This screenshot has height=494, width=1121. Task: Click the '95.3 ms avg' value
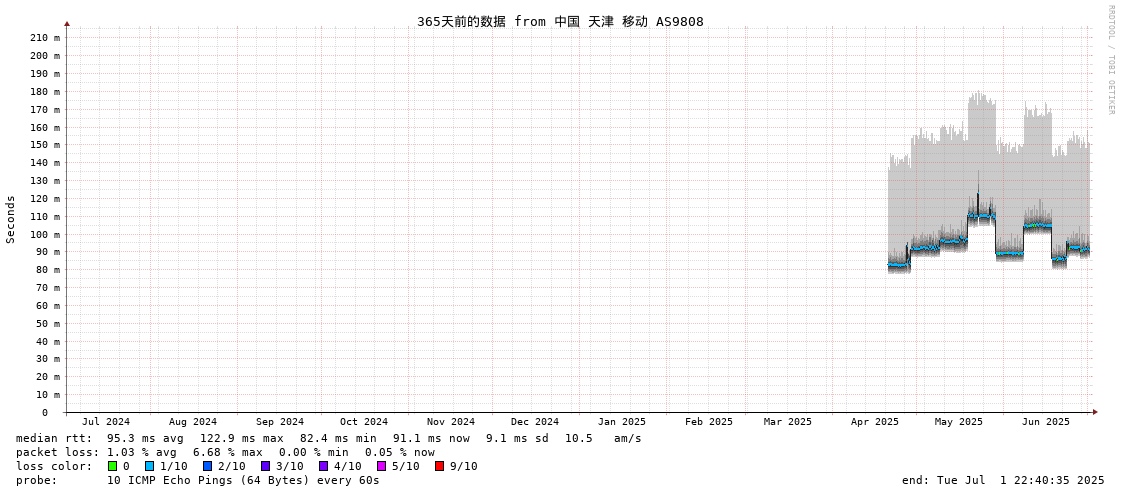pyautogui.click(x=144, y=438)
